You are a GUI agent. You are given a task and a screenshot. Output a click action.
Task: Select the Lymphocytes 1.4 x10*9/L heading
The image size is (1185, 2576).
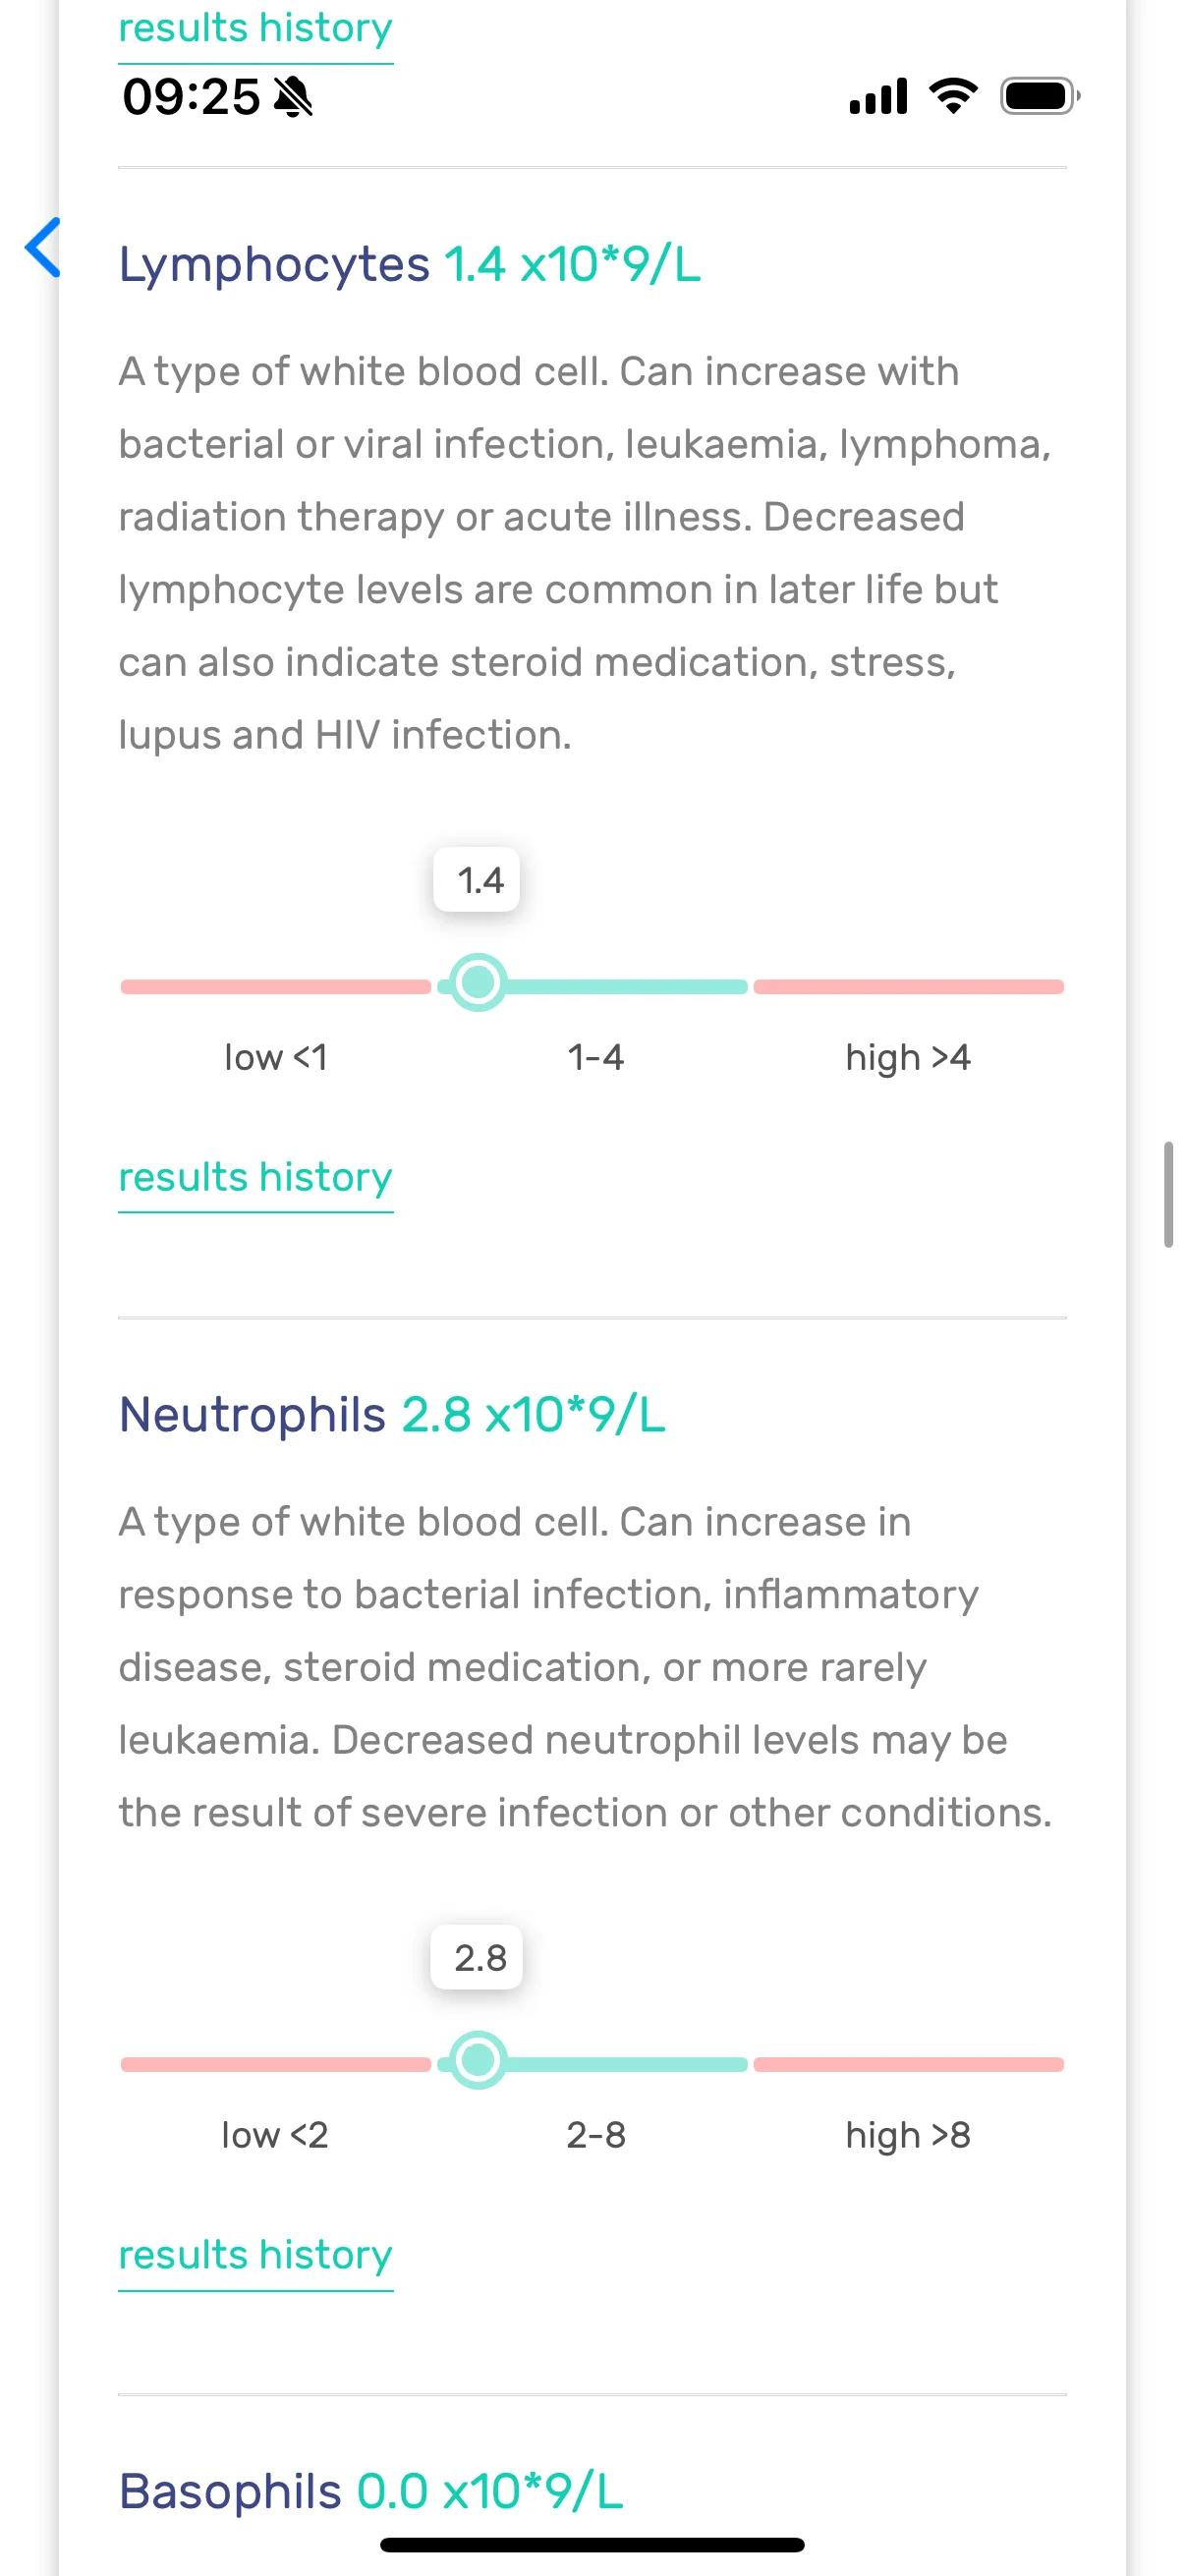tap(410, 266)
